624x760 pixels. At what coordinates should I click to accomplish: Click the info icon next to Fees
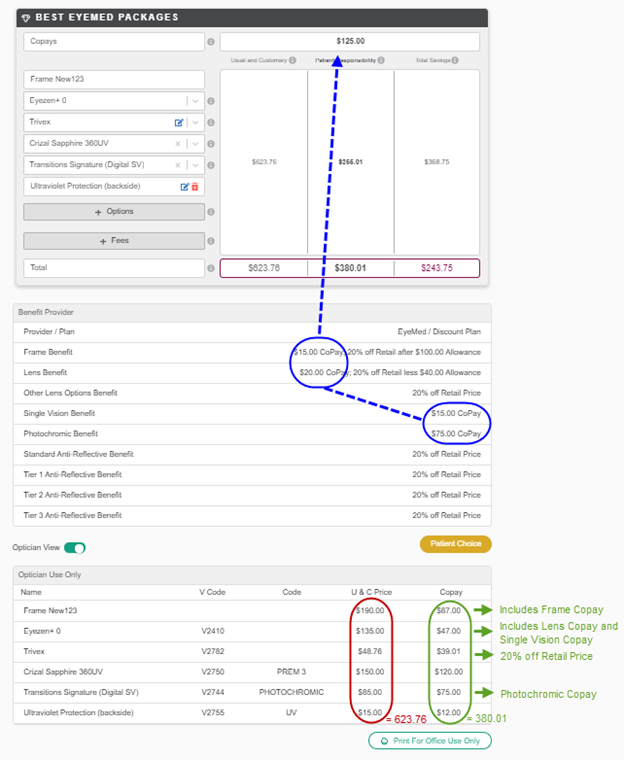211,241
